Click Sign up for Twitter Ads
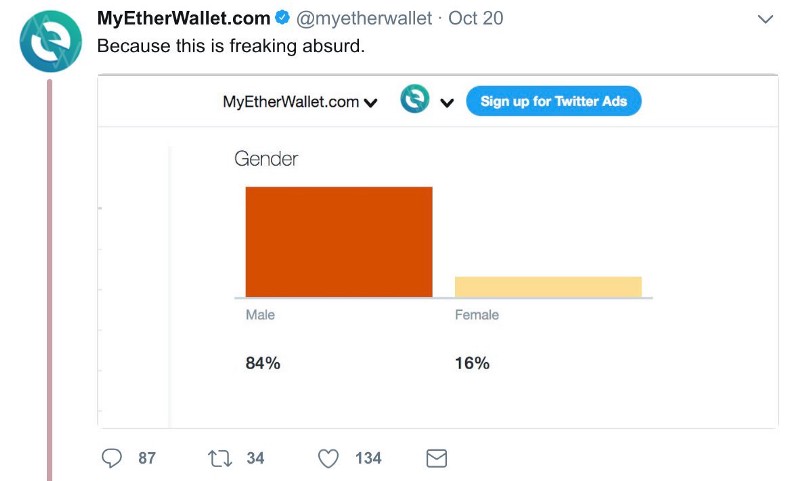Screen dimensions: 800x481 click(x=554, y=101)
